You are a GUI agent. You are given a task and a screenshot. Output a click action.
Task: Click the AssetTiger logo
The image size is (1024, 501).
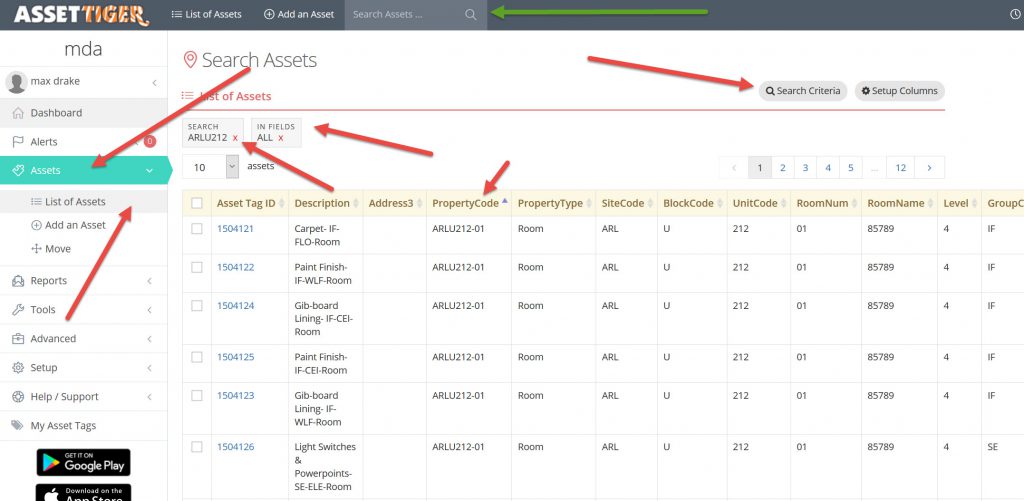81,15
